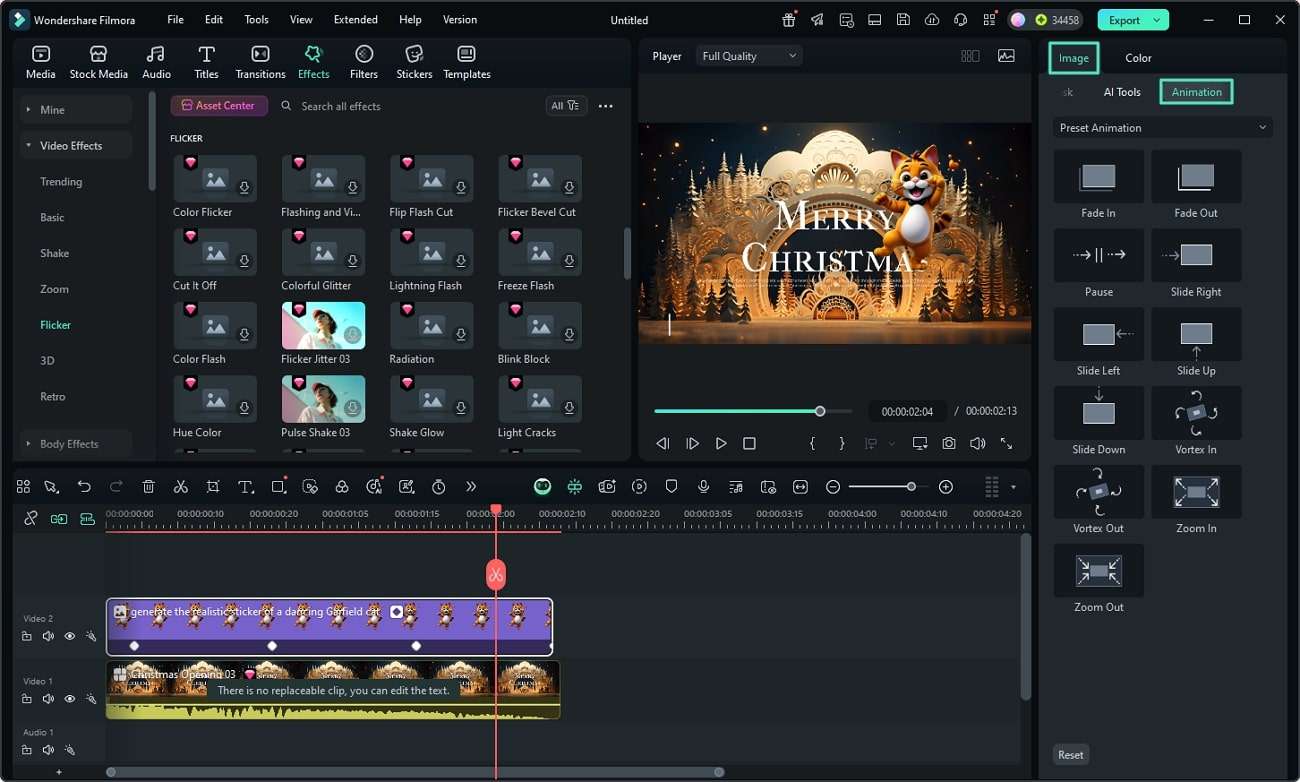1300x782 pixels.
Task: Open the Preset Animation dropdown
Action: [1162, 128]
